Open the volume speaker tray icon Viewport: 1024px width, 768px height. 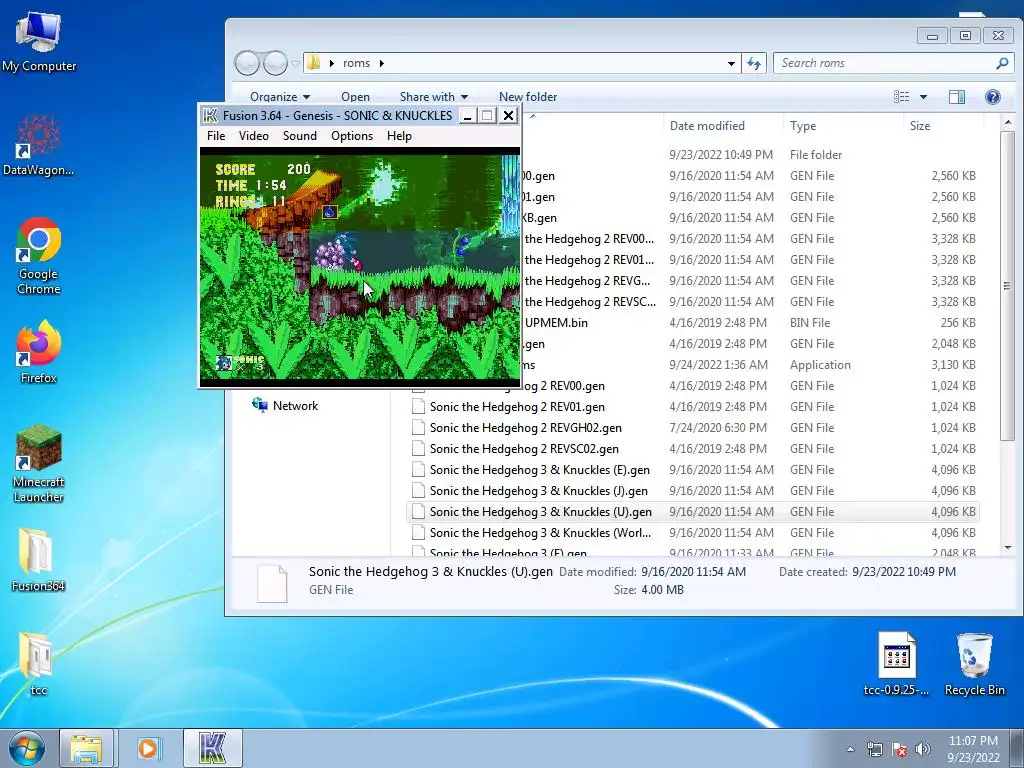point(923,750)
